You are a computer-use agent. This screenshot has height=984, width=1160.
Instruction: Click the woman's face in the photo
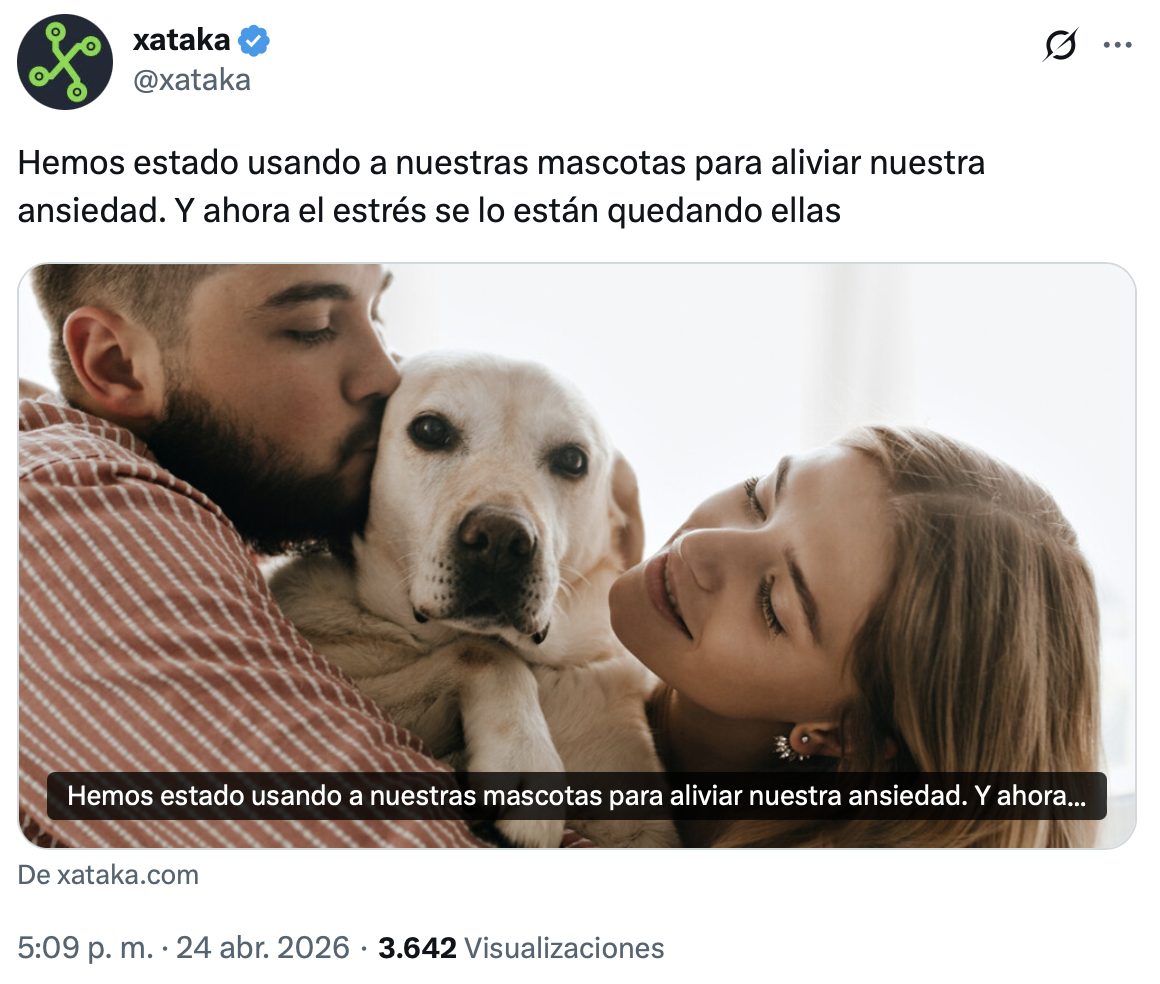pos(740,584)
